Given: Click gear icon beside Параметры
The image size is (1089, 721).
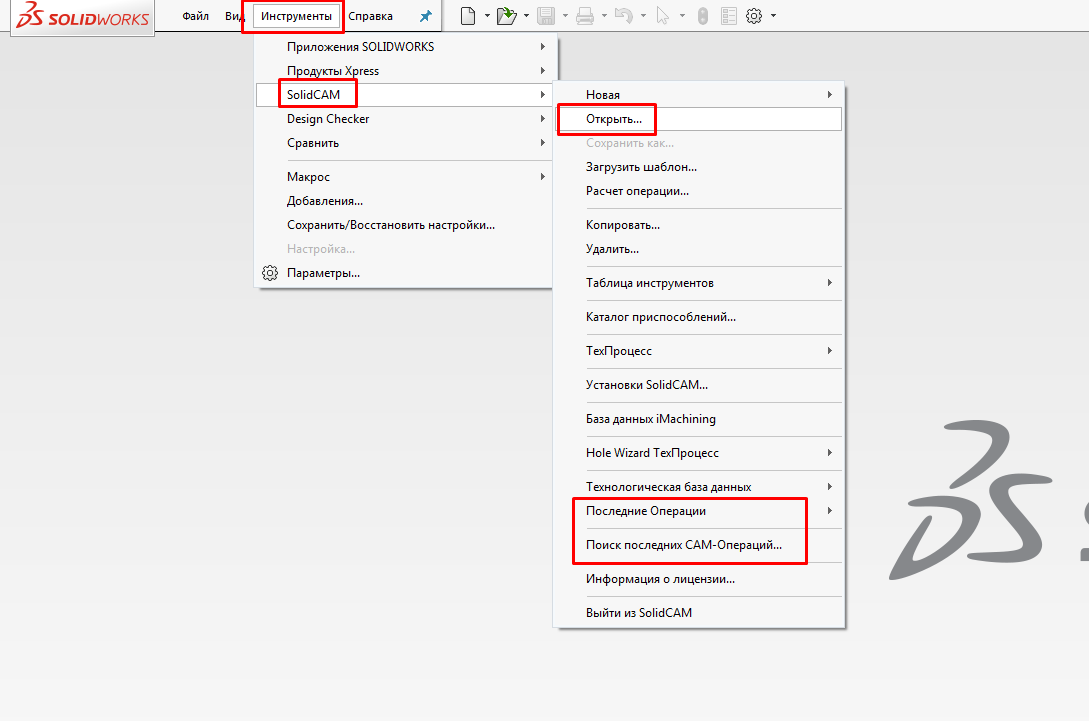Looking at the screenshot, I should (270, 273).
